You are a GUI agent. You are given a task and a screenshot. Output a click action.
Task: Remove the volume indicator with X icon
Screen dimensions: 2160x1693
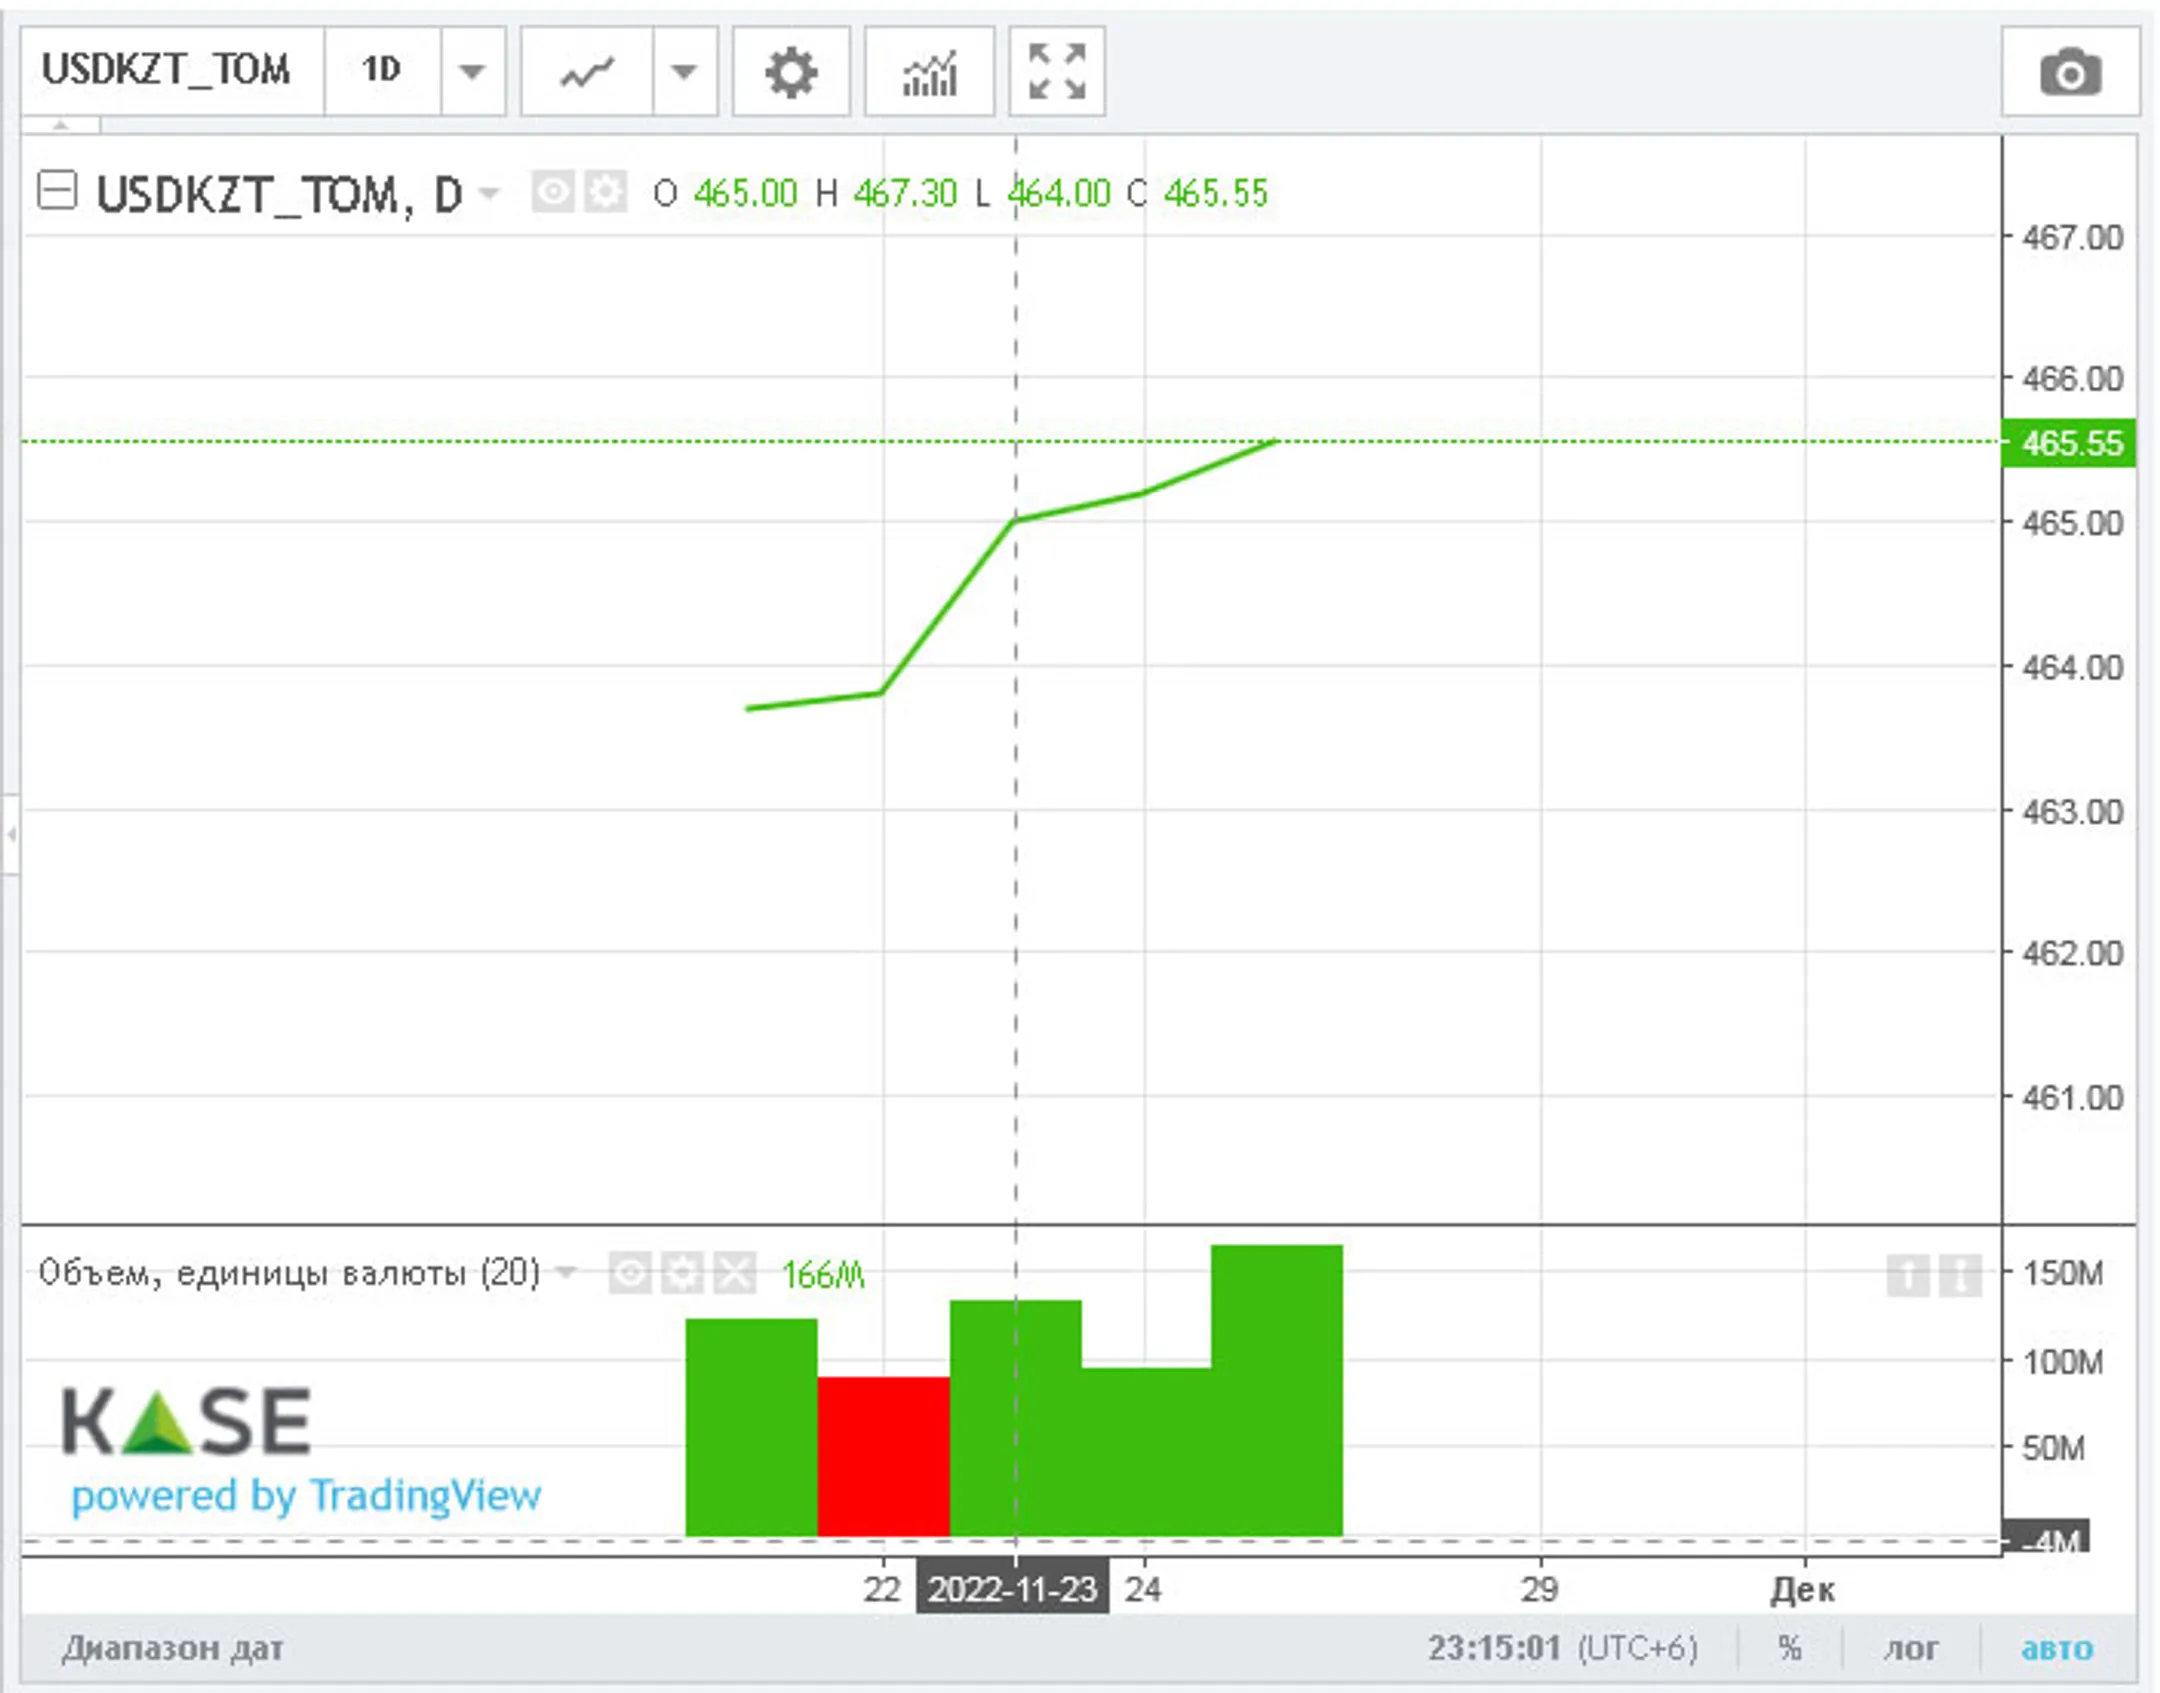coord(735,1273)
